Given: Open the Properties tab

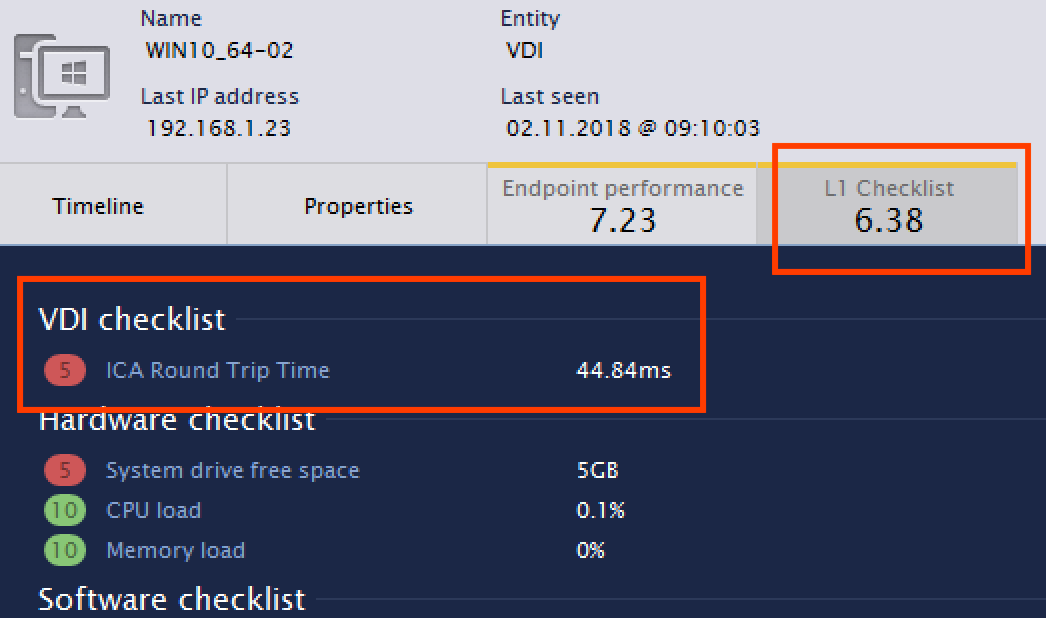Looking at the screenshot, I should 358,206.
